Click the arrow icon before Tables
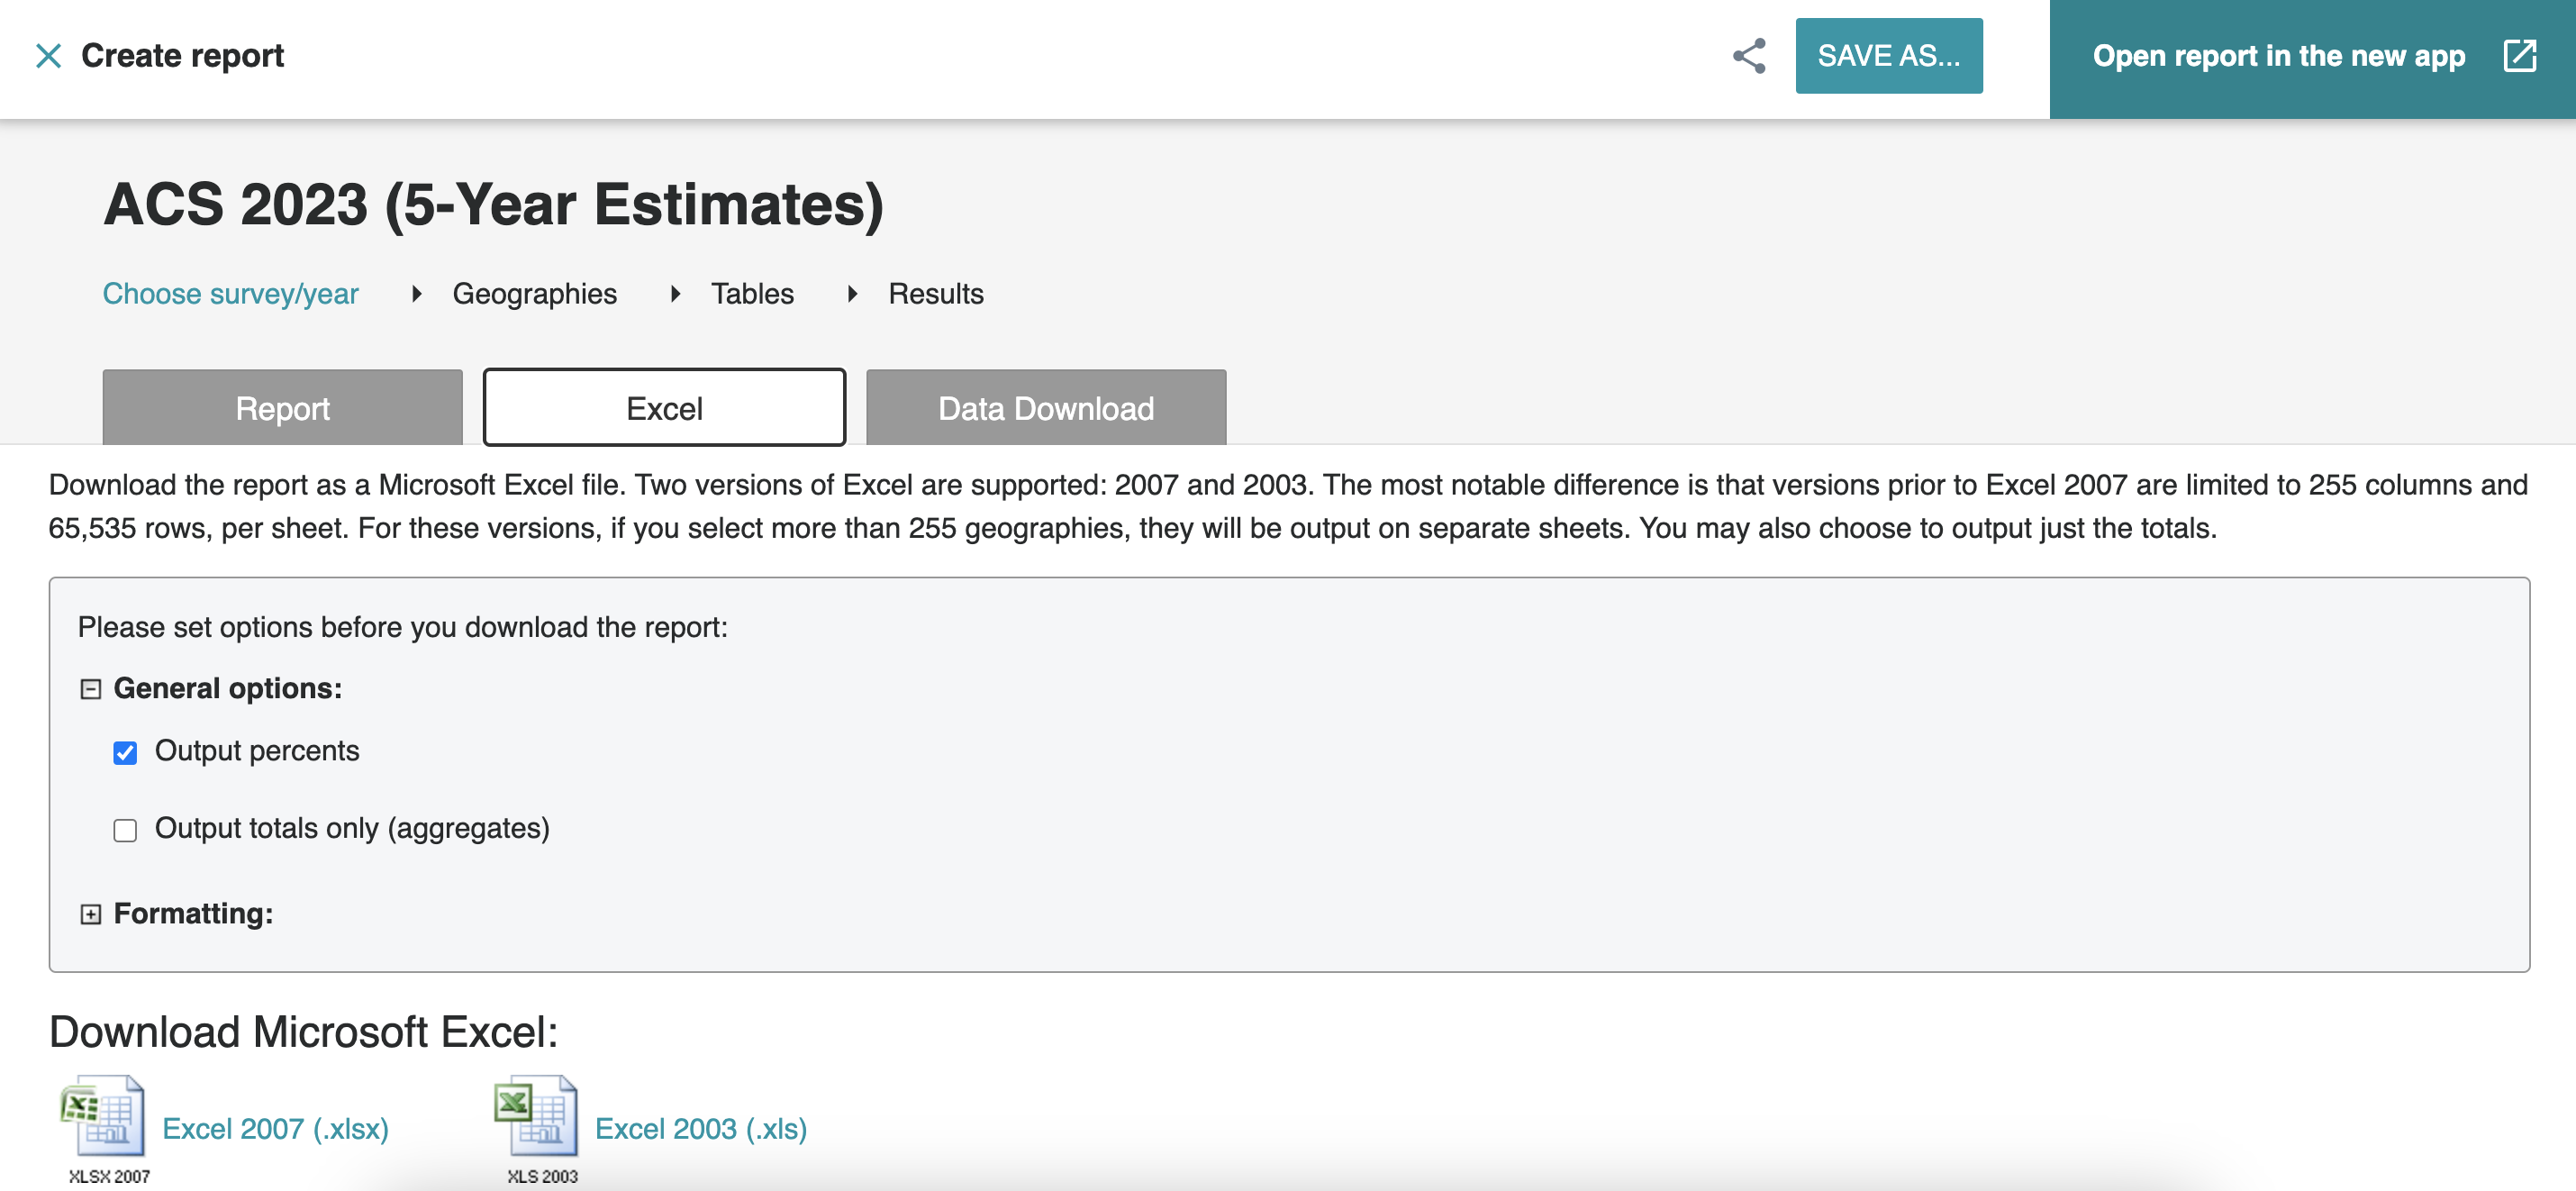The image size is (2576, 1191). [x=676, y=294]
